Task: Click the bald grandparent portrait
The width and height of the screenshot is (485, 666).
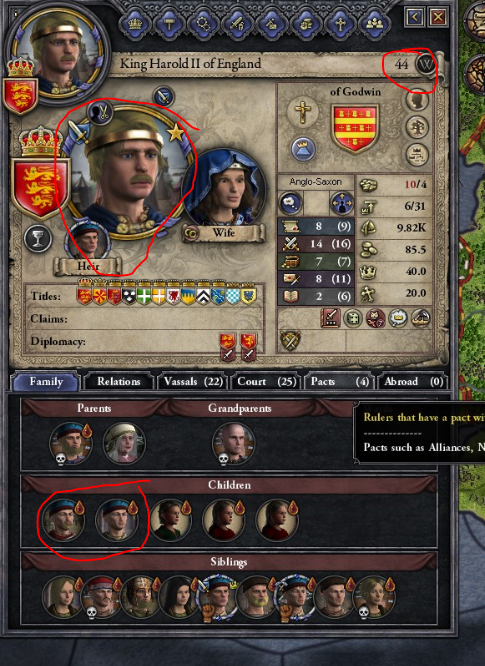Action: click(x=233, y=443)
